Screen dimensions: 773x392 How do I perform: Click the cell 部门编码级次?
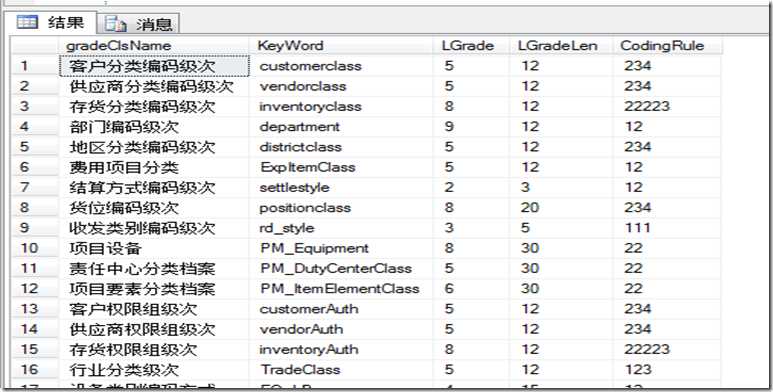tap(154, 127)
